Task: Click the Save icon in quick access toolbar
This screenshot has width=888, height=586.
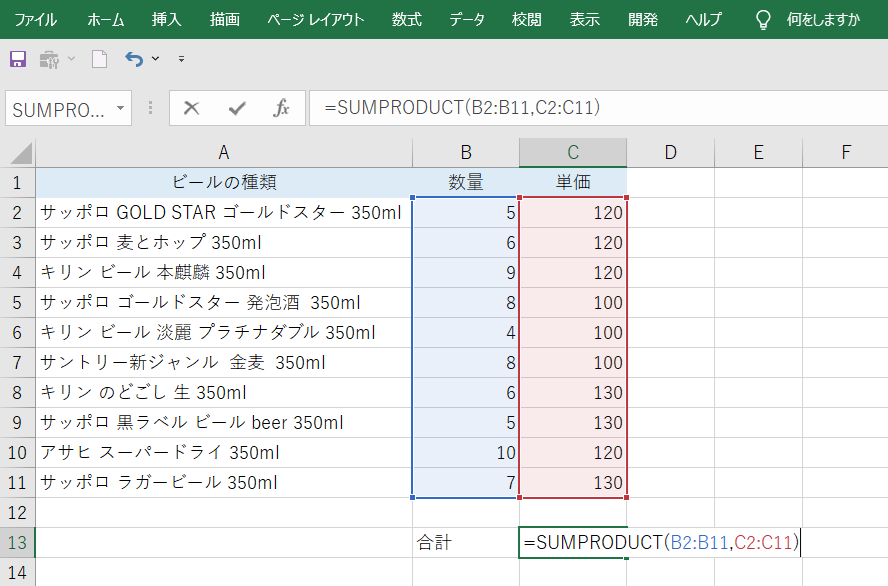Action: click(17, 59)
